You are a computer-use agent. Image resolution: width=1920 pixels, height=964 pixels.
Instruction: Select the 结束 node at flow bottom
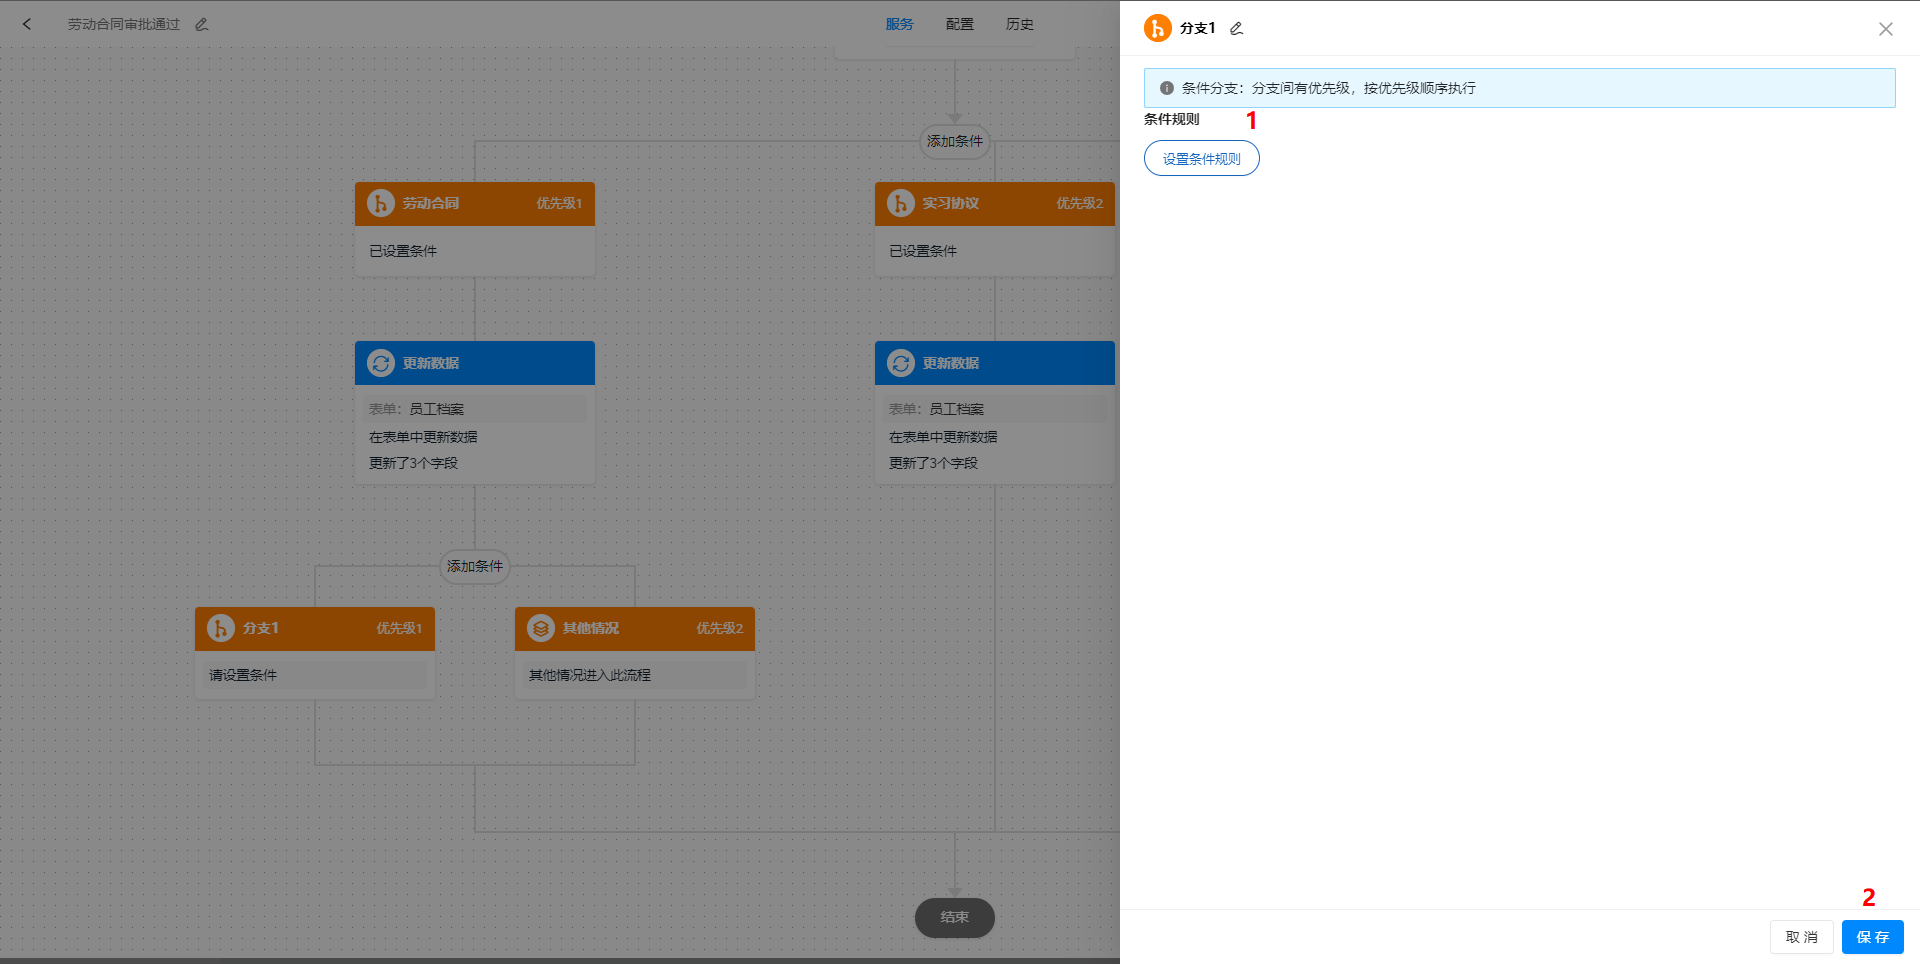click(954, 917)
